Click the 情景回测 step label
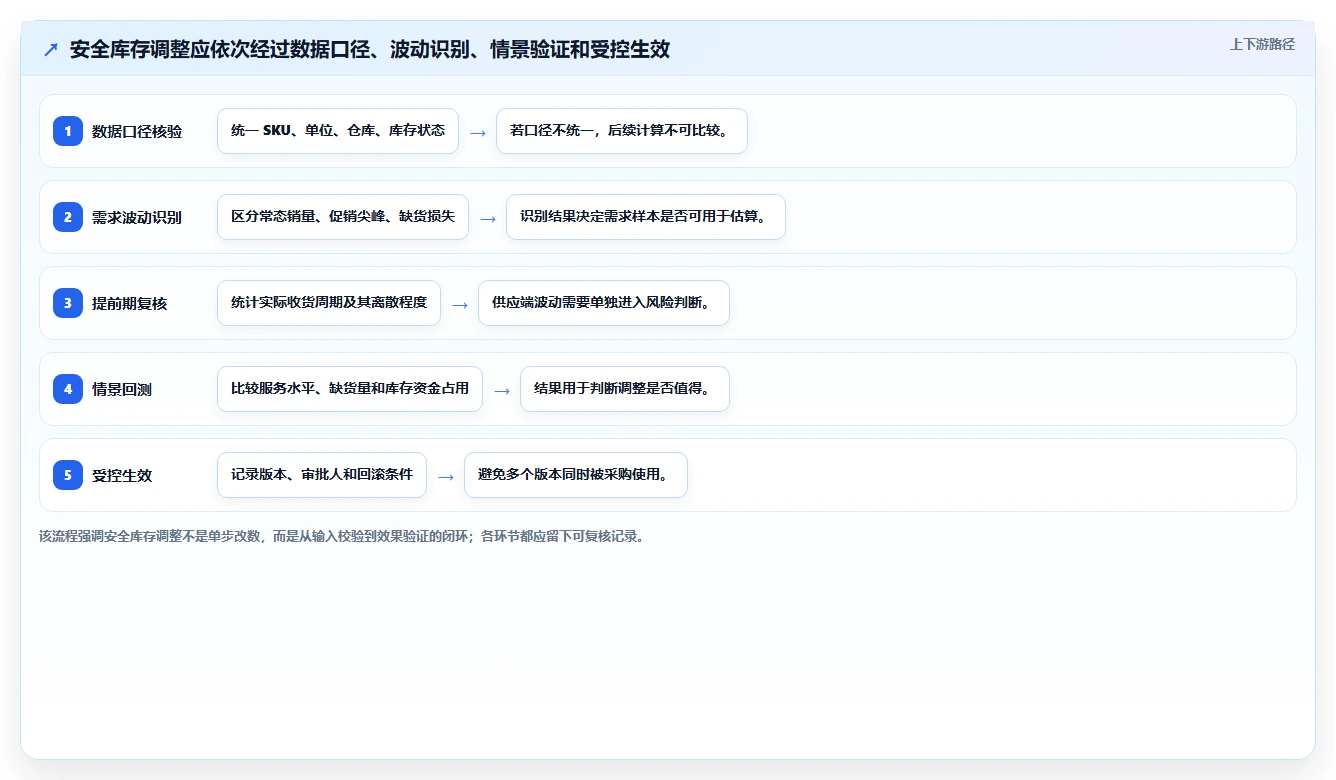Screen dimensions: 1336x780 pyautogui.click(x=122, y=389)
